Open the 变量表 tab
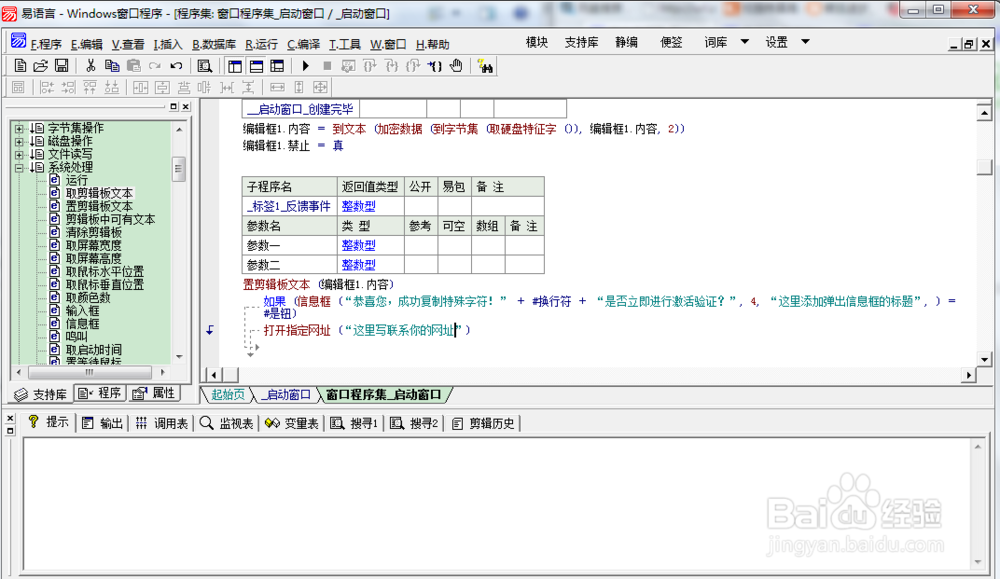Image resolution: width=1000 pixels, height=579 pixels. click(x=292, y=423)
